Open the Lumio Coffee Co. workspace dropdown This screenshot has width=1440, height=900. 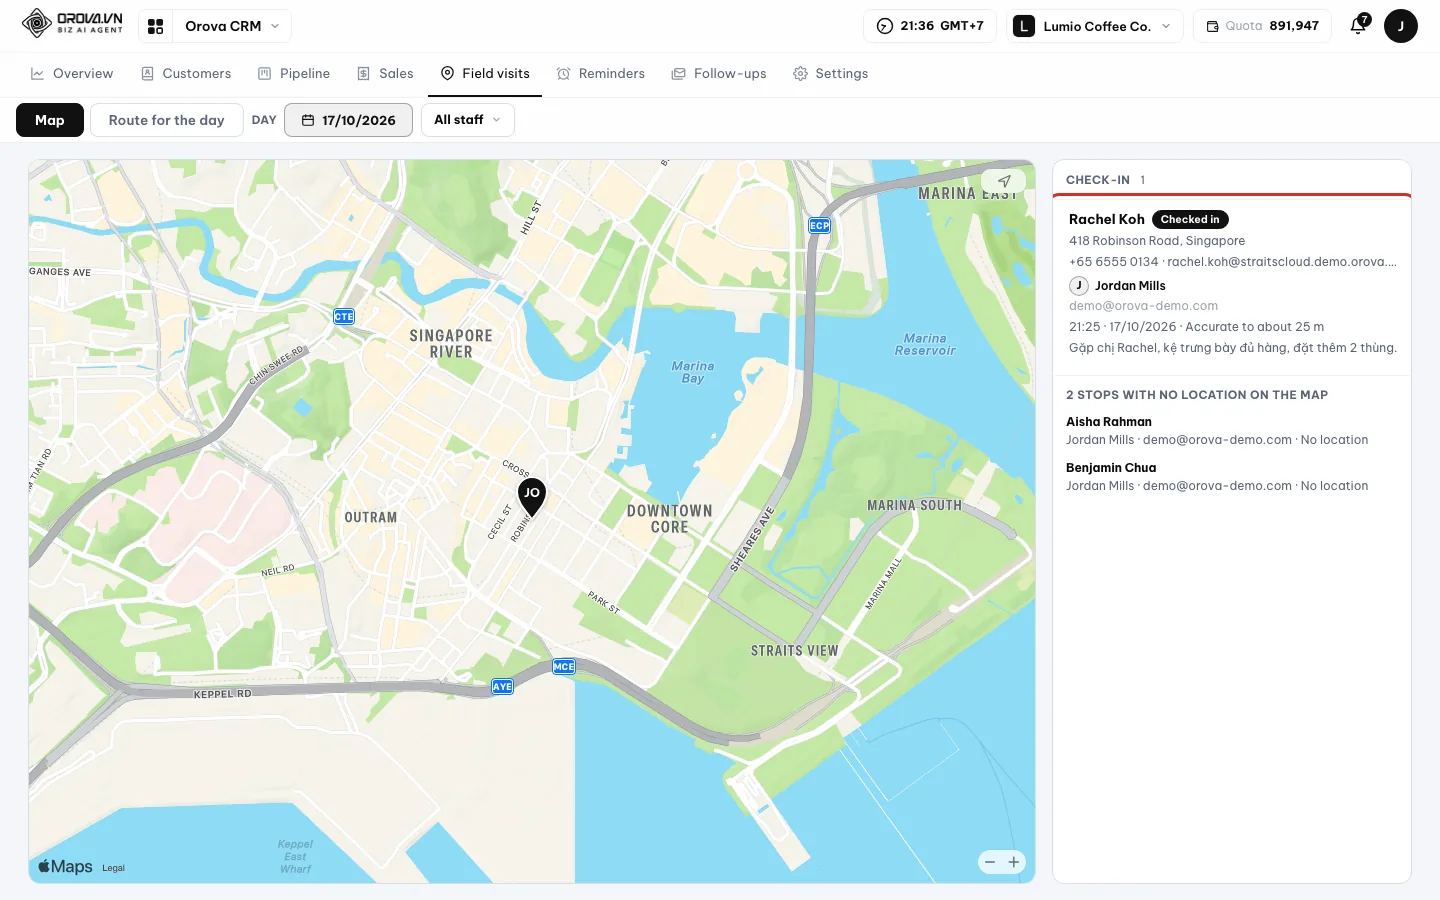point(1095,26)
